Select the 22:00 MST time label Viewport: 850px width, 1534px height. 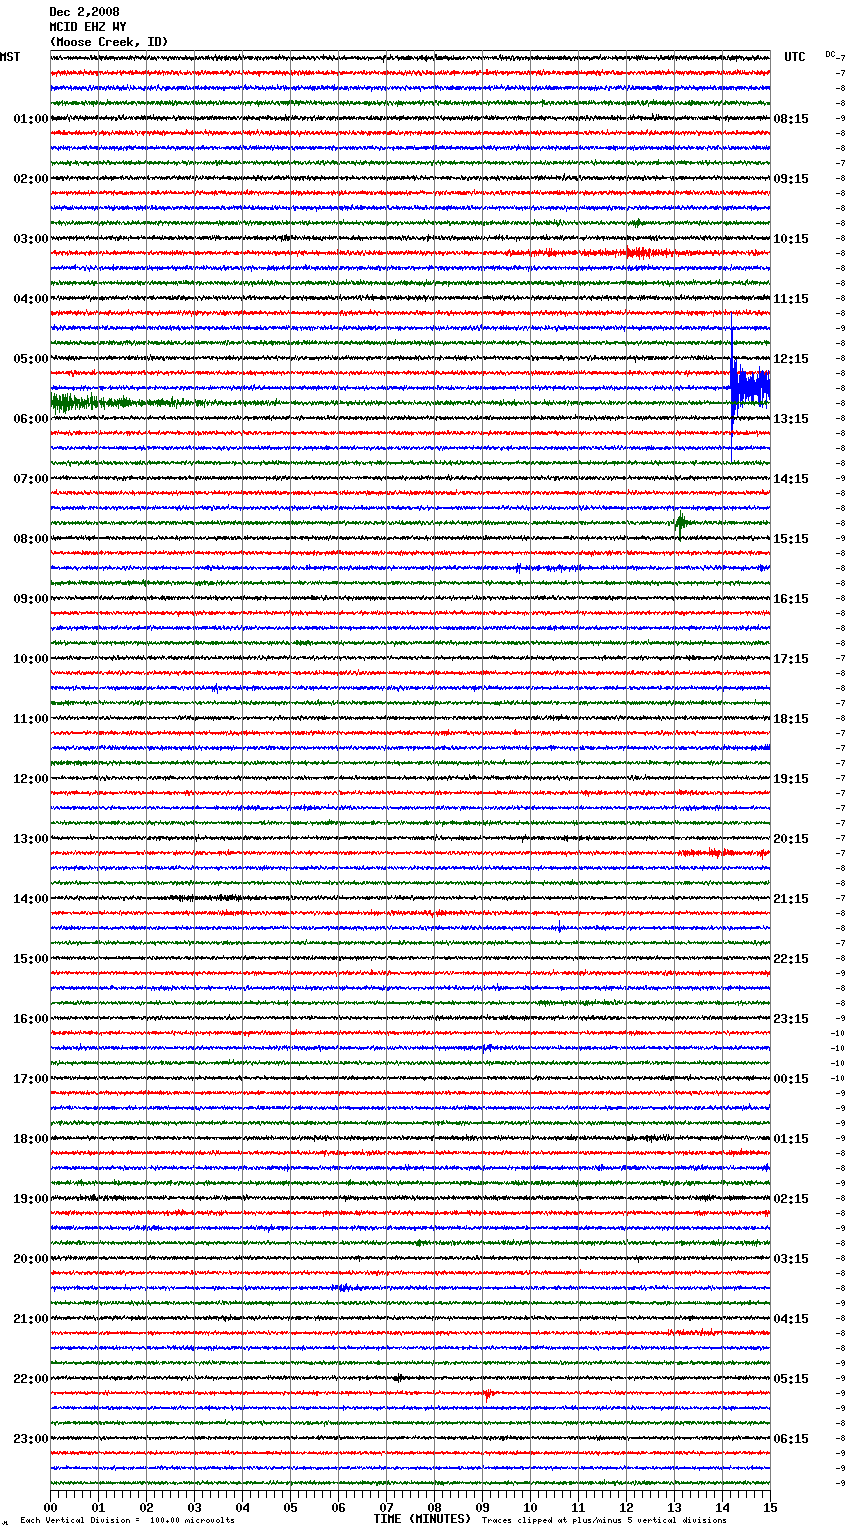31,1379
